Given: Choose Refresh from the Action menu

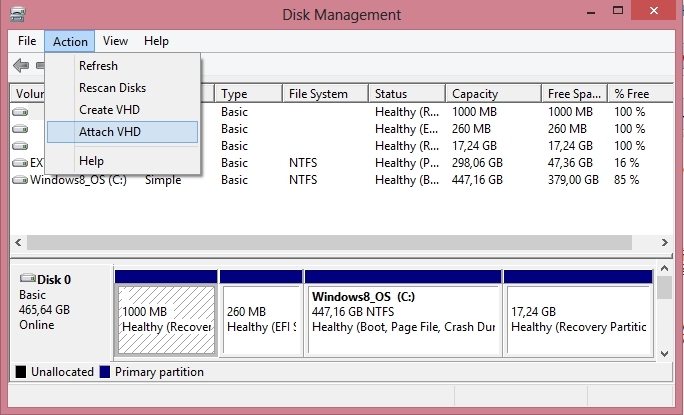Looking at the screenshot, I should click(x=122, y=66).
